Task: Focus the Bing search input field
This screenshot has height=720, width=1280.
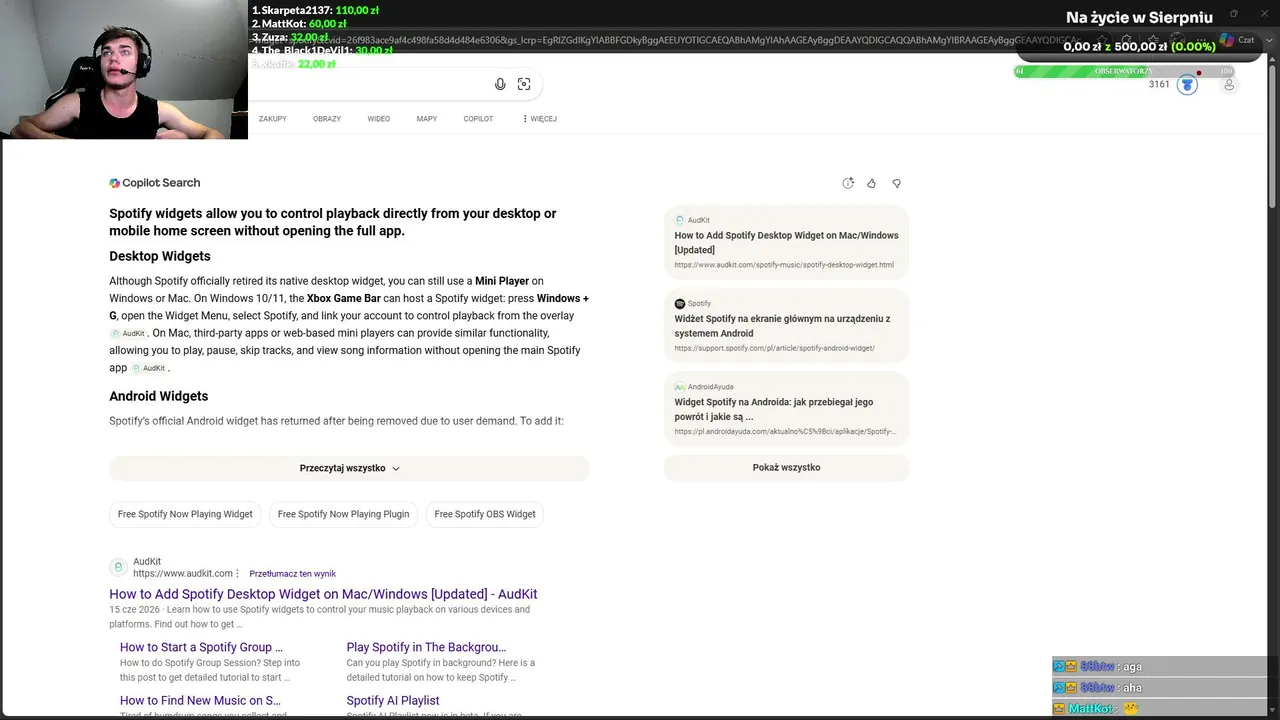Action: coord(370,84)
